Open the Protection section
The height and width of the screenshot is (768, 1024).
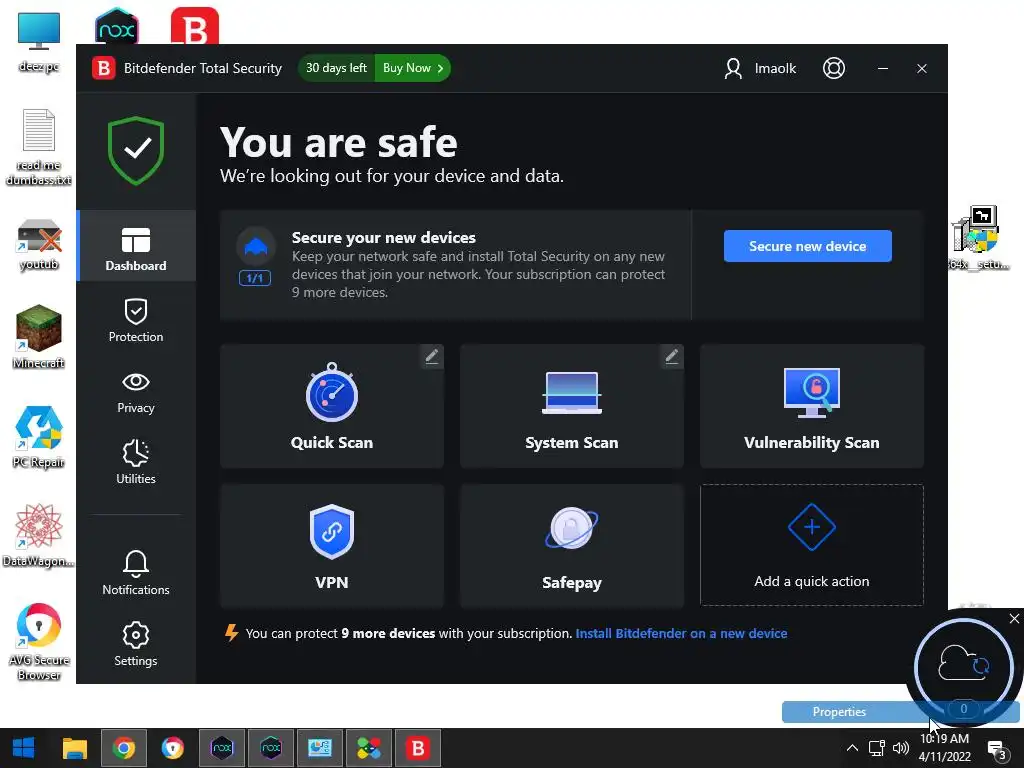tap(136, 320)
